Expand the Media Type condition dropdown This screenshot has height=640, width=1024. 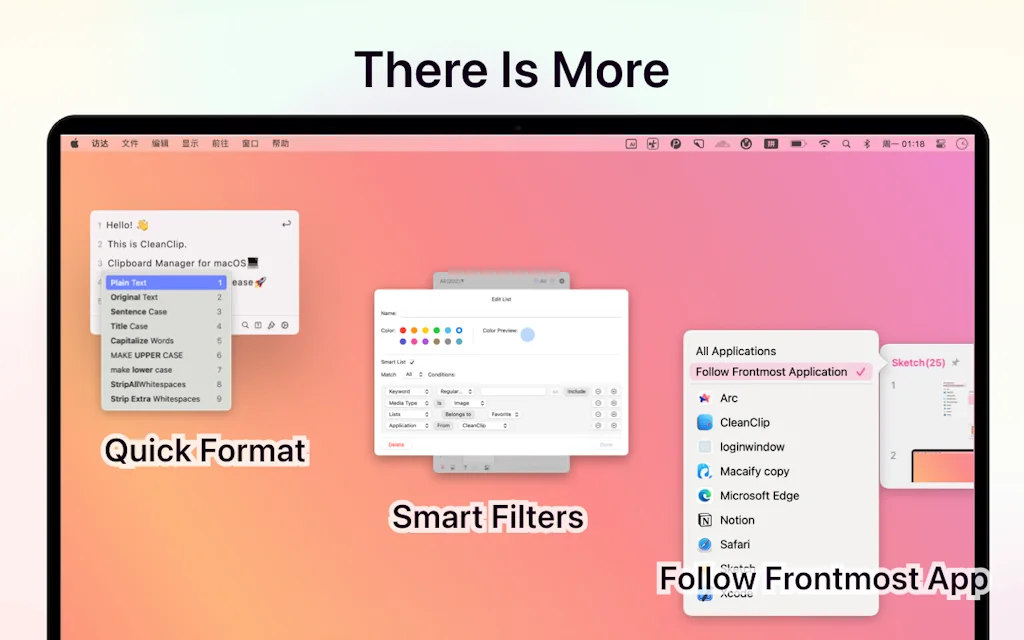[x=407, y=403]
